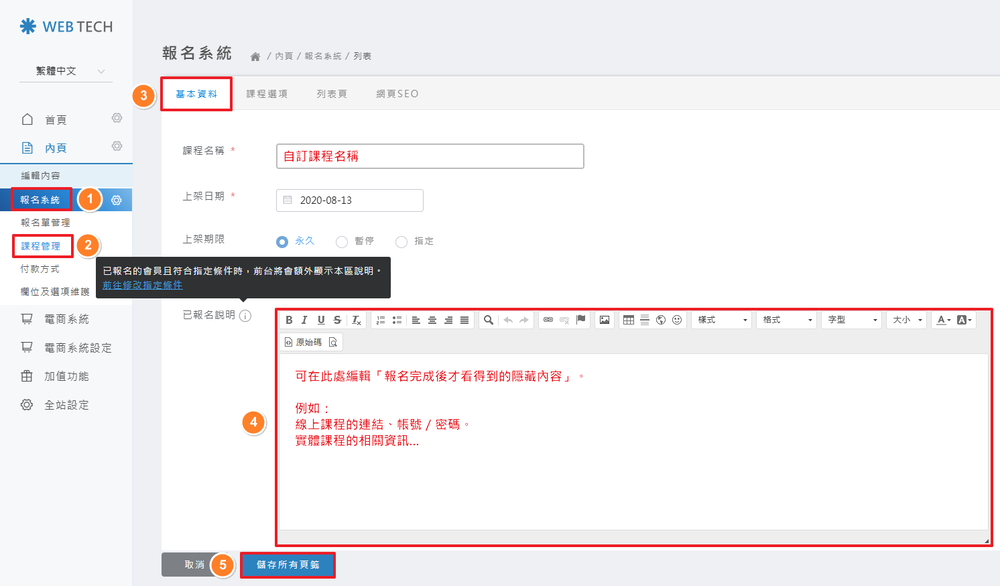Click the find magnifier icon in the toolbar
Viewport: 1000px width, 586px height.
(x=489, y=320)
